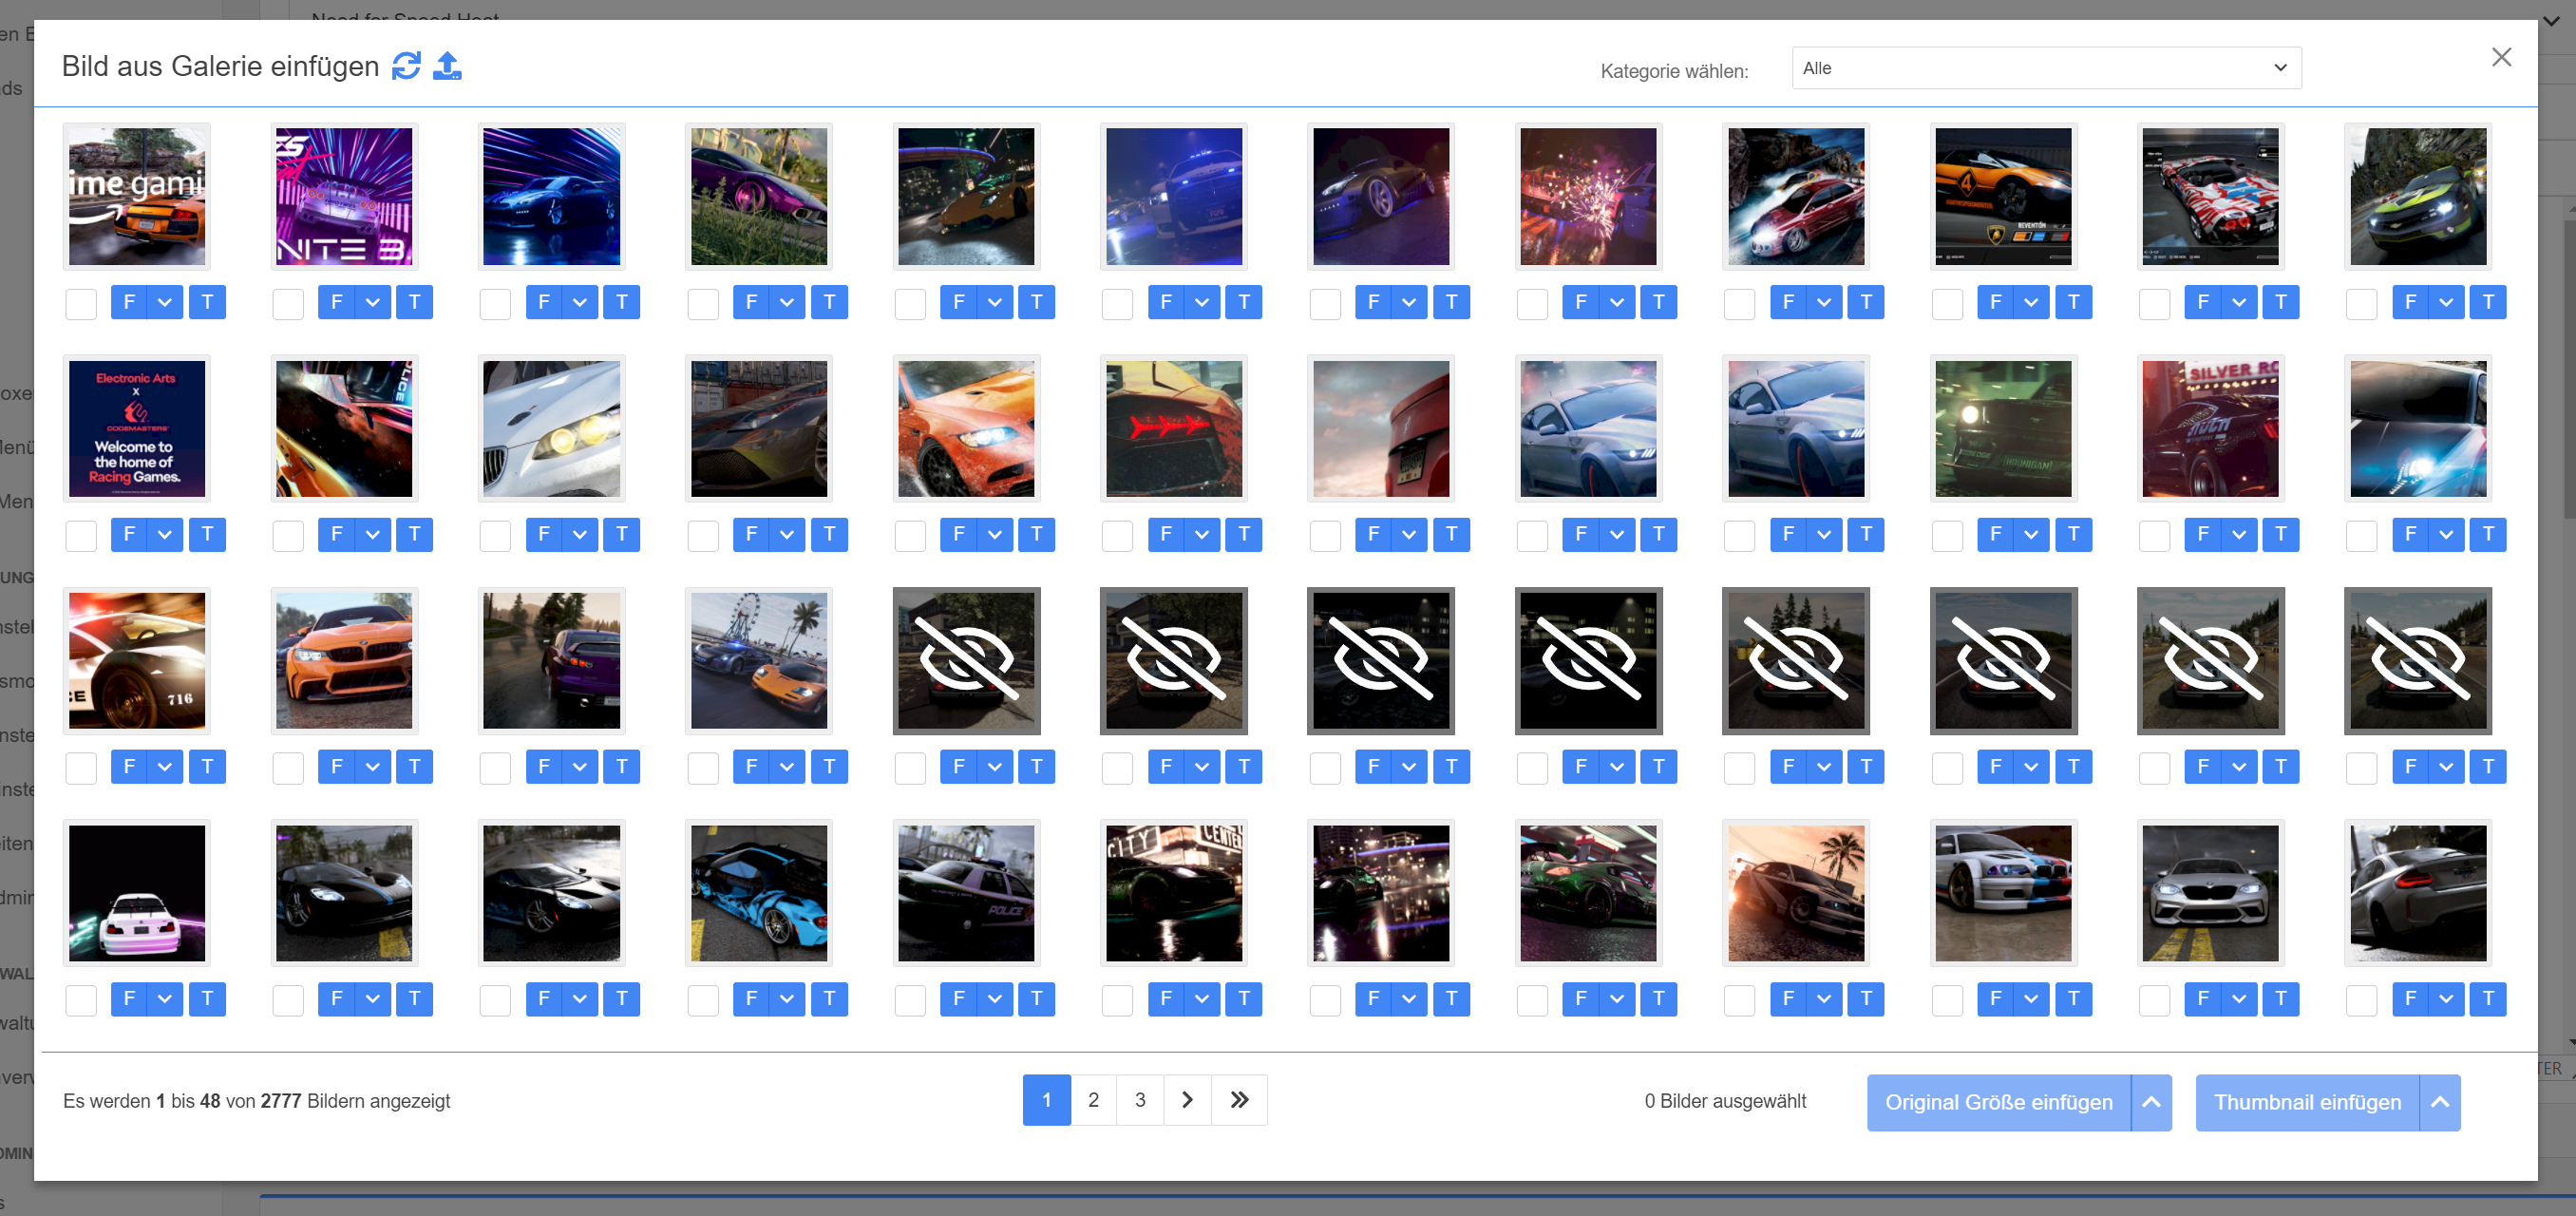This screenshot has width=2576, height=1216.
Task: Open arrow menu beside Thumbnail einfügen
Action: click(2440, 1102)
